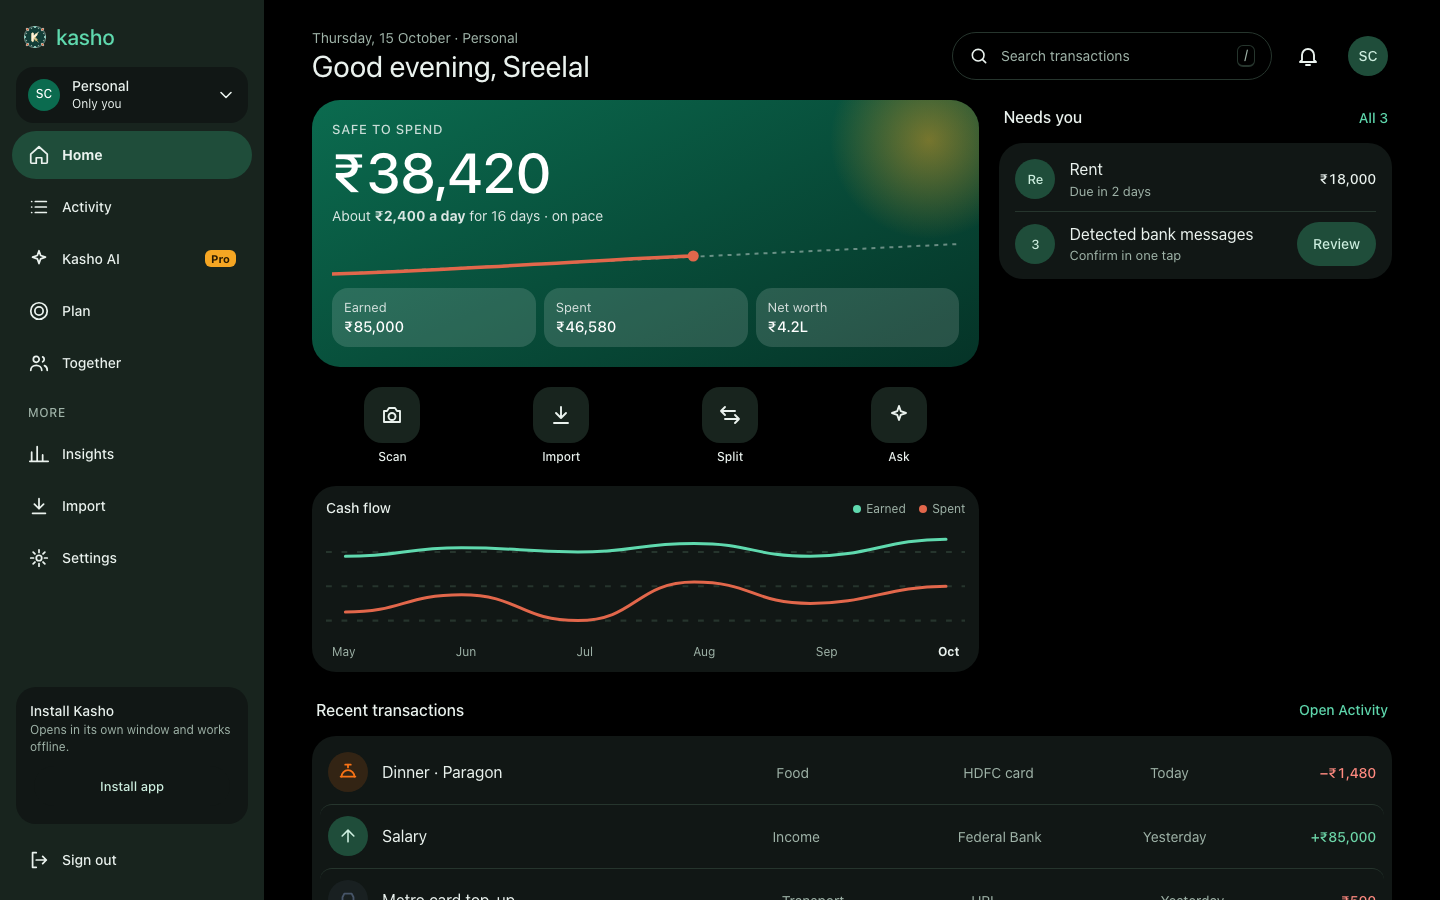Focus the Search transactions field
The height and width of the screenshot is (900, 1440).
coord(1112,56)
